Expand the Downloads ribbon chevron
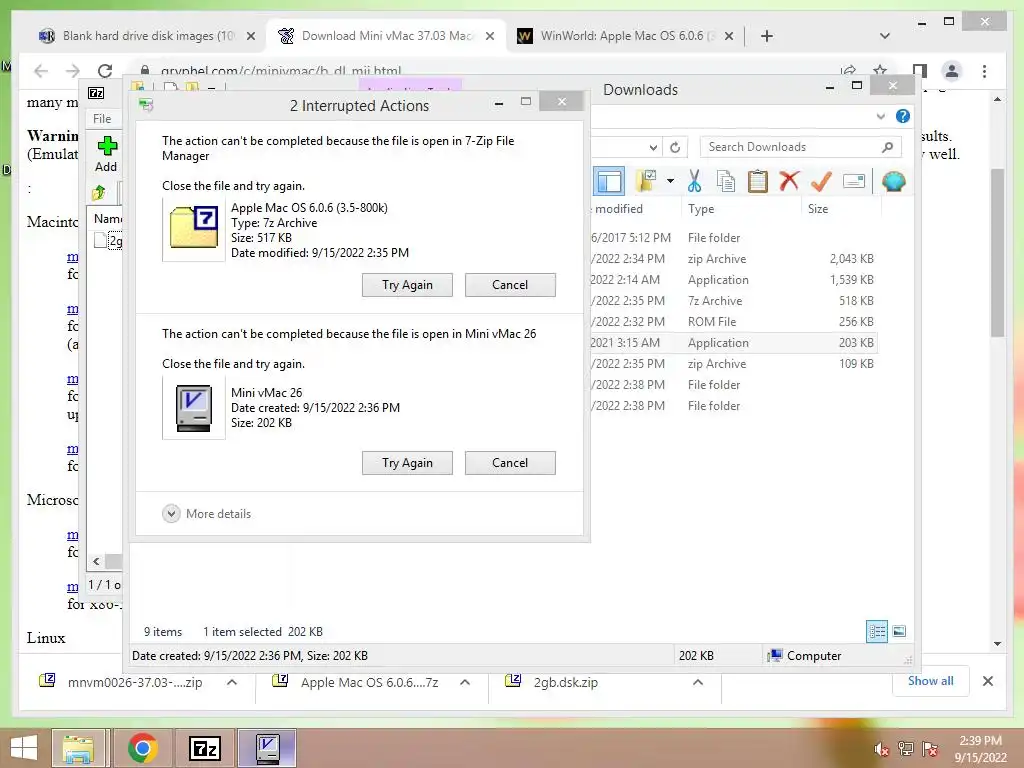The height and width of the screenshot is (768, 1024). click(x=880, y=116)
